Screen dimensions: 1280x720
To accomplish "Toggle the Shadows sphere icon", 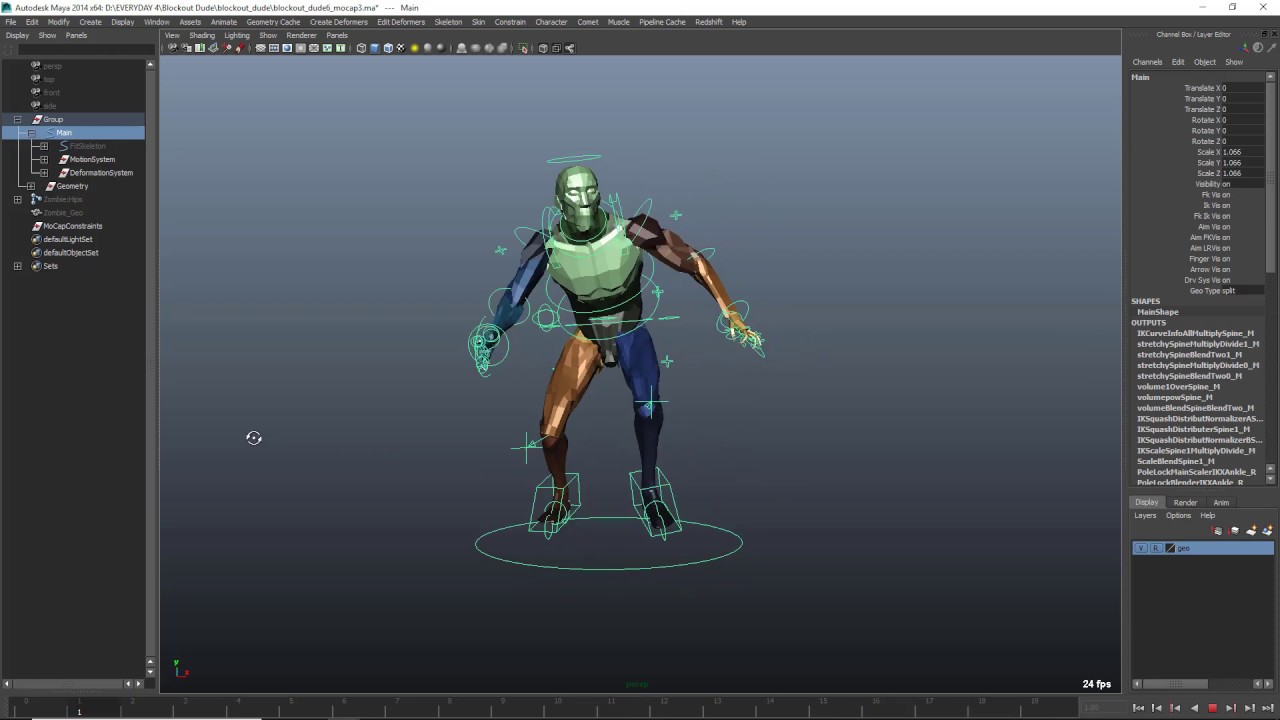I will pos(428,48).
